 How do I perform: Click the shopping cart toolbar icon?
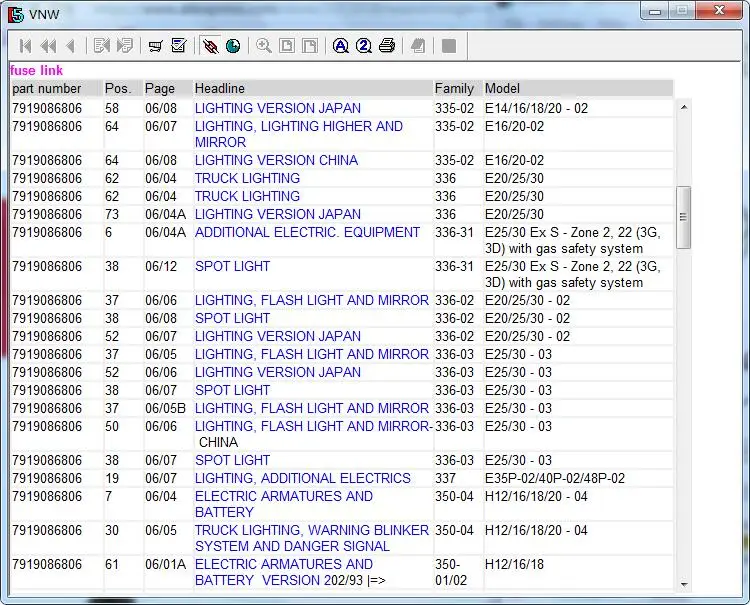156,46
